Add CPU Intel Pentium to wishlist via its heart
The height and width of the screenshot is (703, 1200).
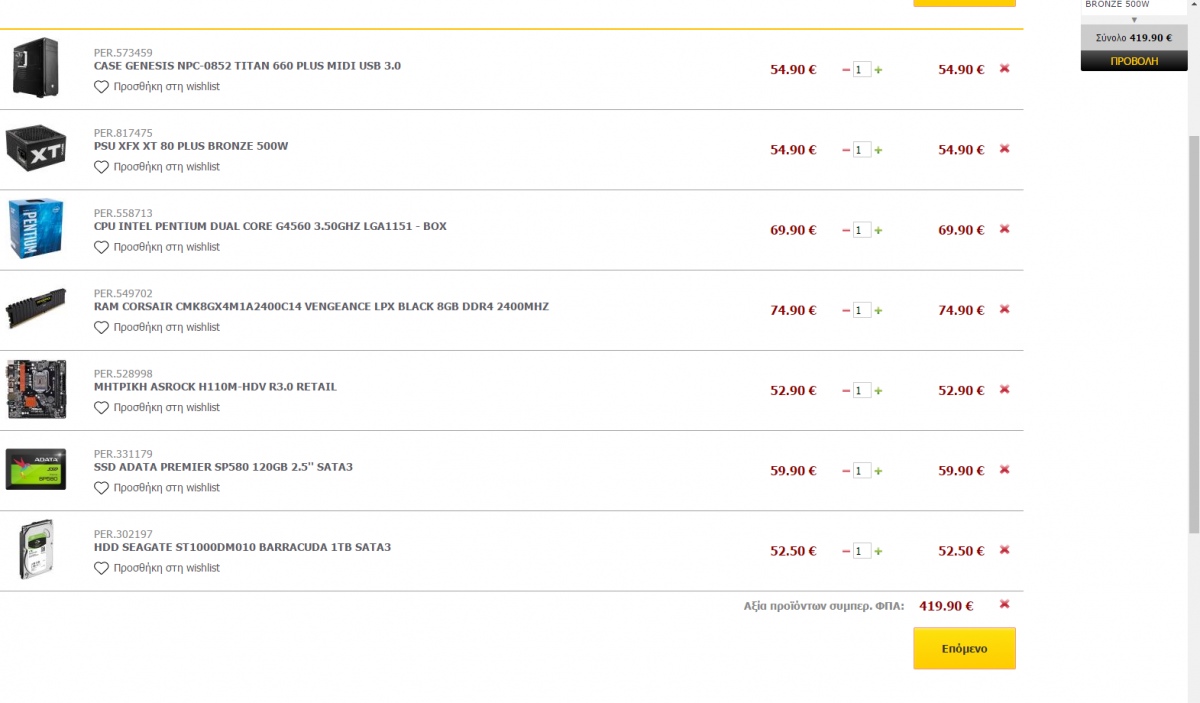click(x=101, y=247)
